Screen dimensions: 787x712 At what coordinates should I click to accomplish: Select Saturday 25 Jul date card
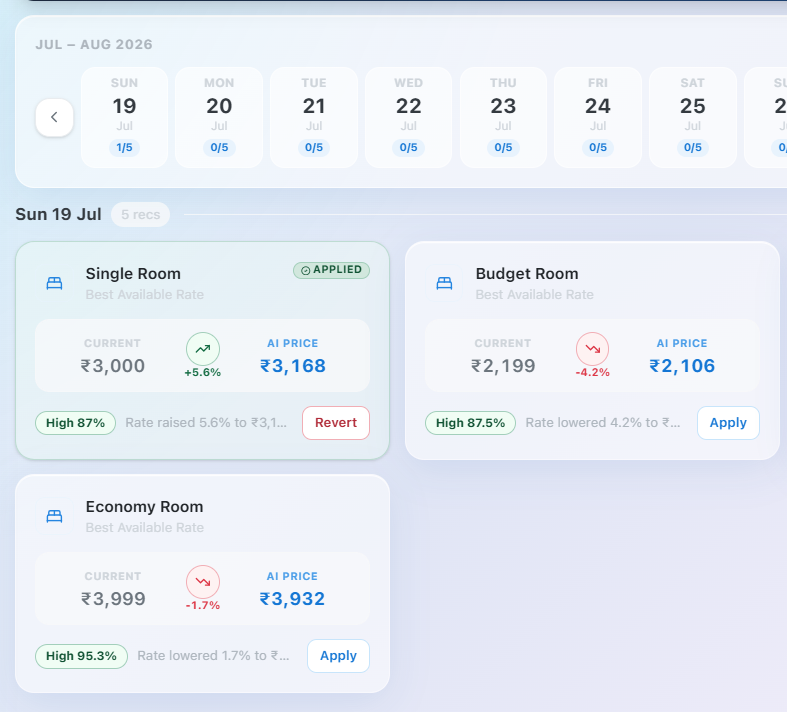pos(693,117)
